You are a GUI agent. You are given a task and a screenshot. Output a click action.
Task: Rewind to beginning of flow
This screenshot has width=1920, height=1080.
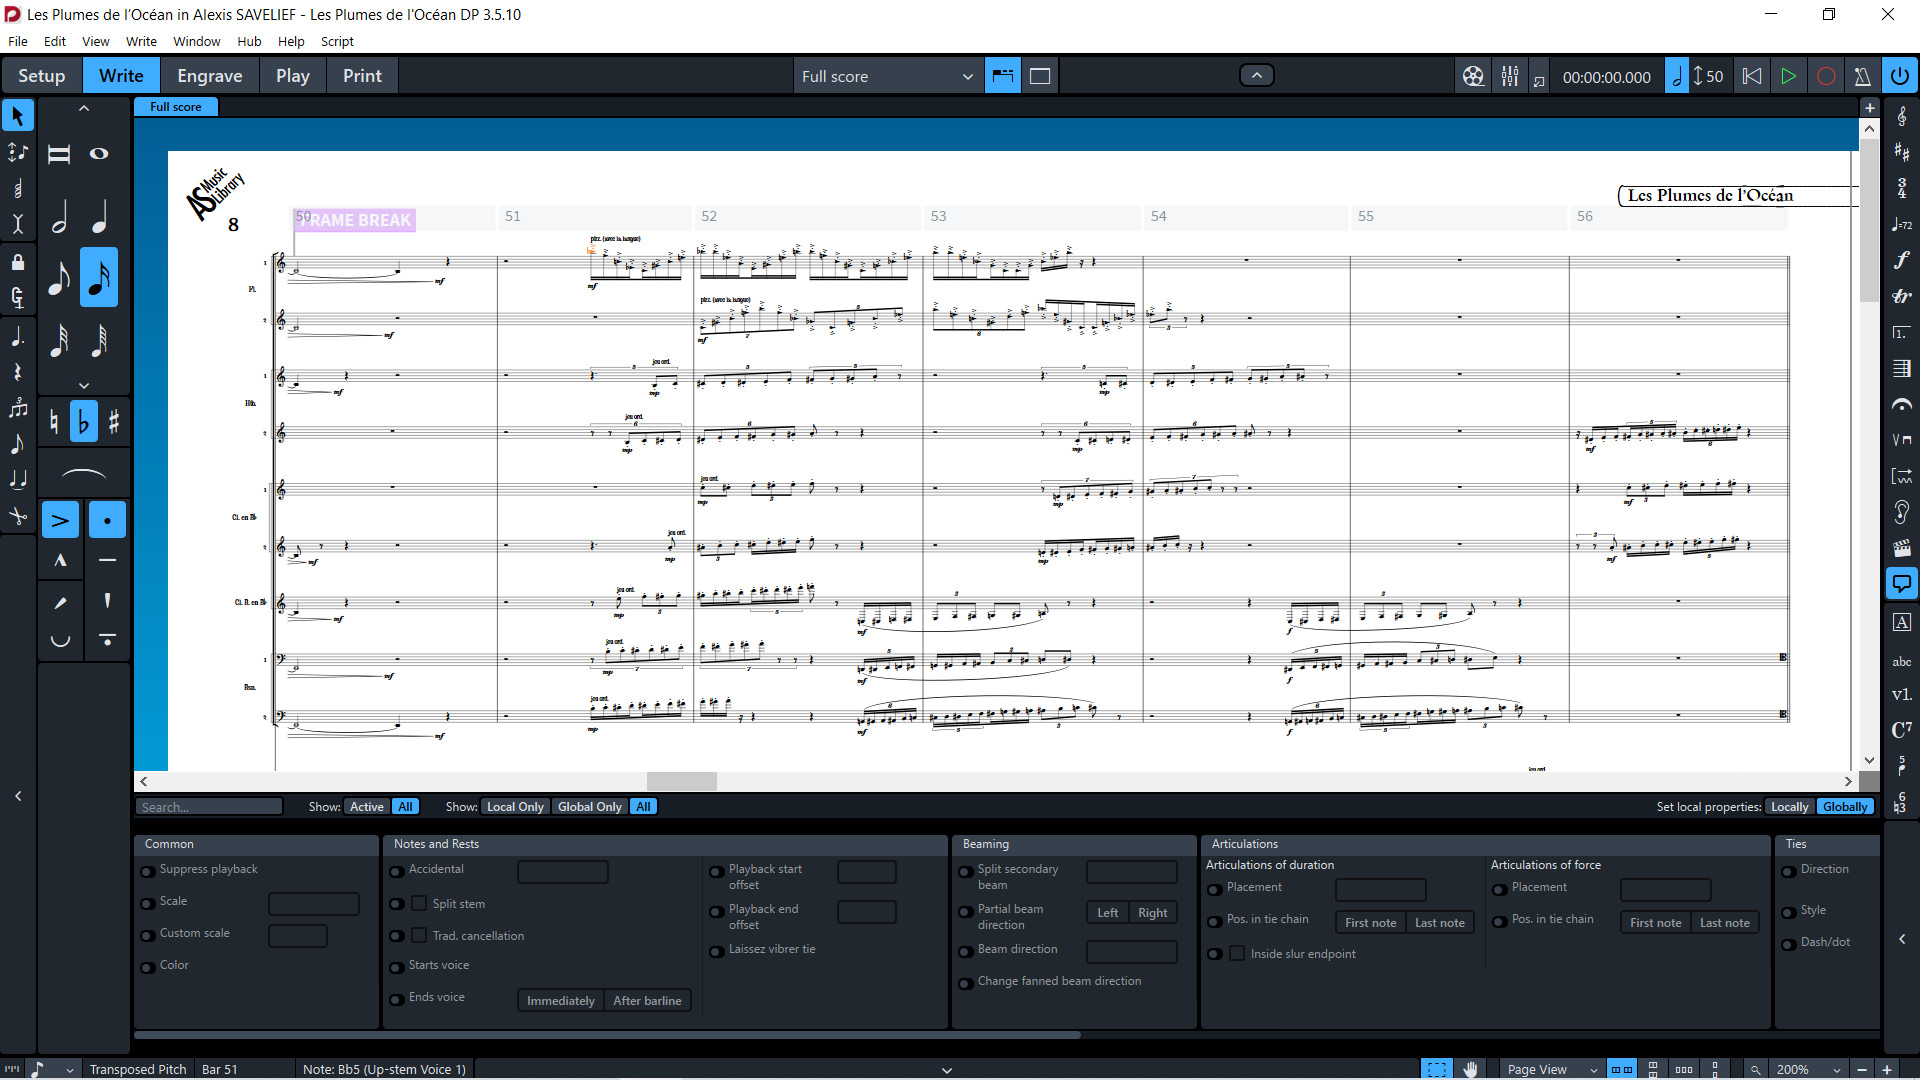click(1751, 76)
